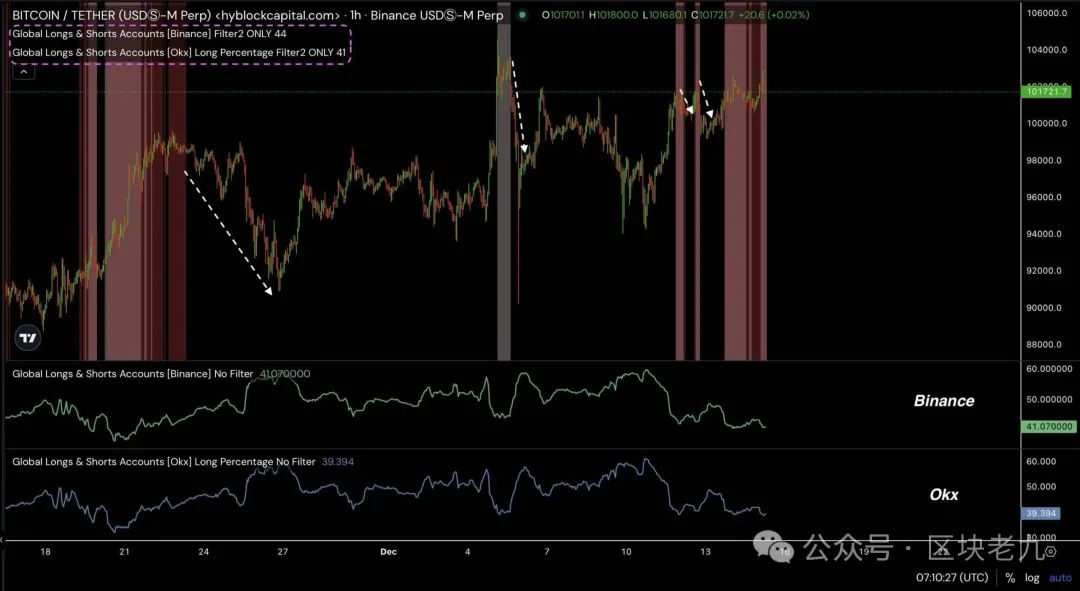Click the close value C101721.7

click(x=712, y=14)
